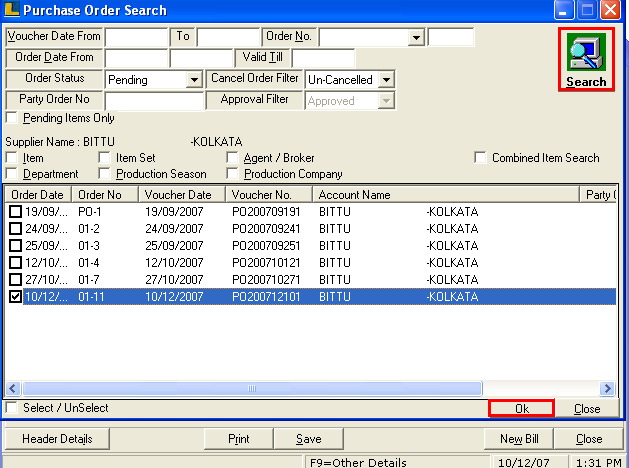
Task: Check the box for order 01-2
Action: coord(15,229)
